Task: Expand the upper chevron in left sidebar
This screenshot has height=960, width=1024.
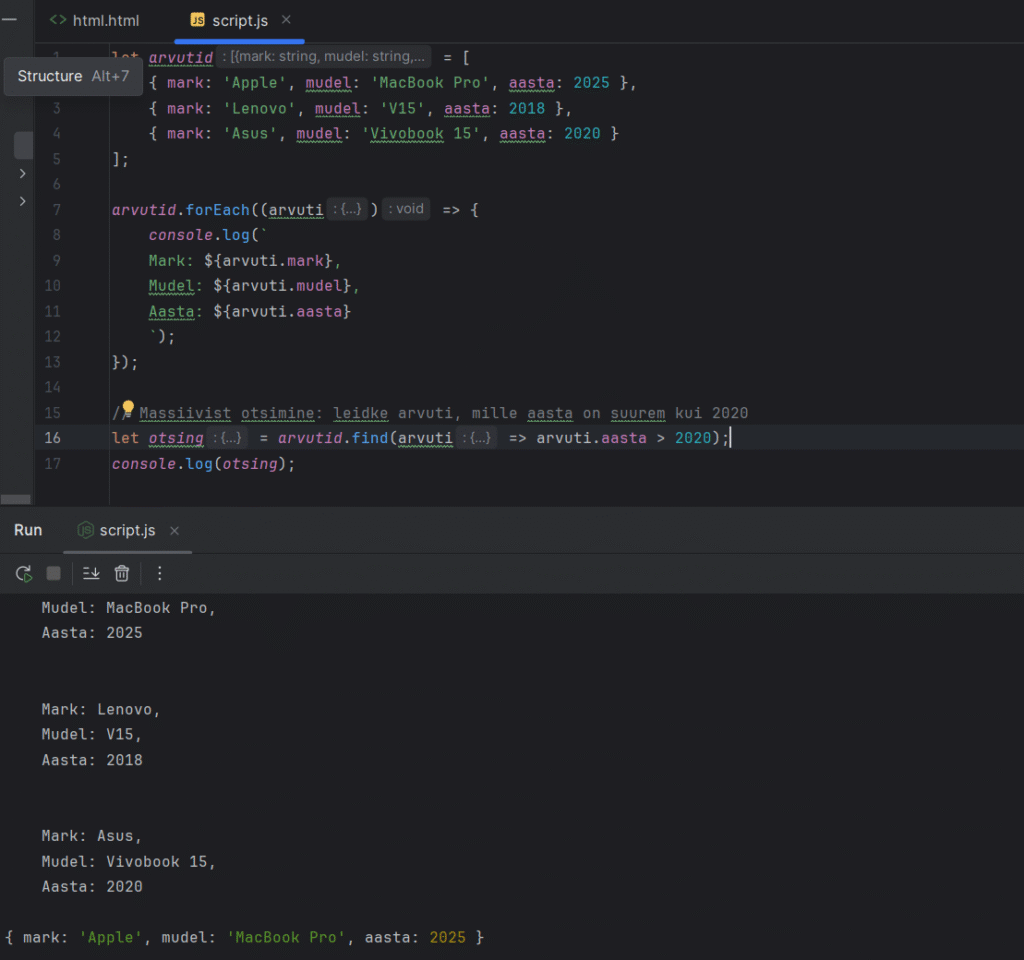Action: point(22,174)
